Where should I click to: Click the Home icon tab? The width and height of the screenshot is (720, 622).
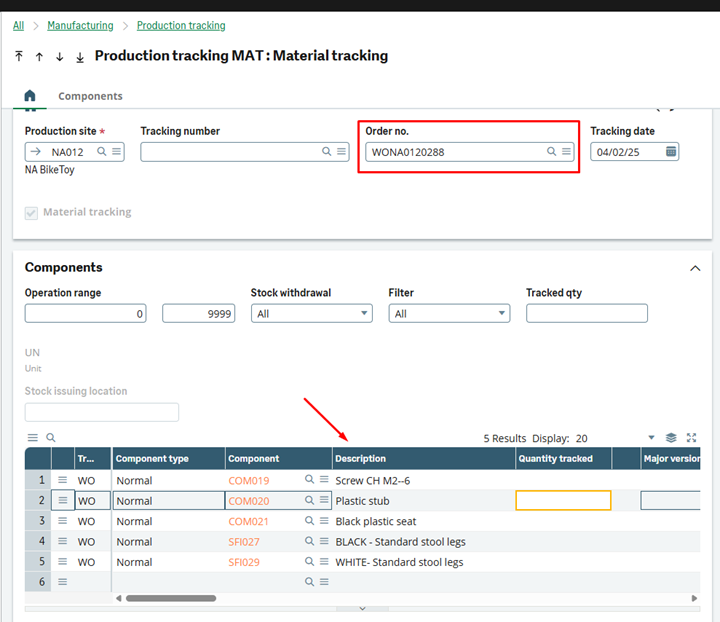[x=30, y=96]
